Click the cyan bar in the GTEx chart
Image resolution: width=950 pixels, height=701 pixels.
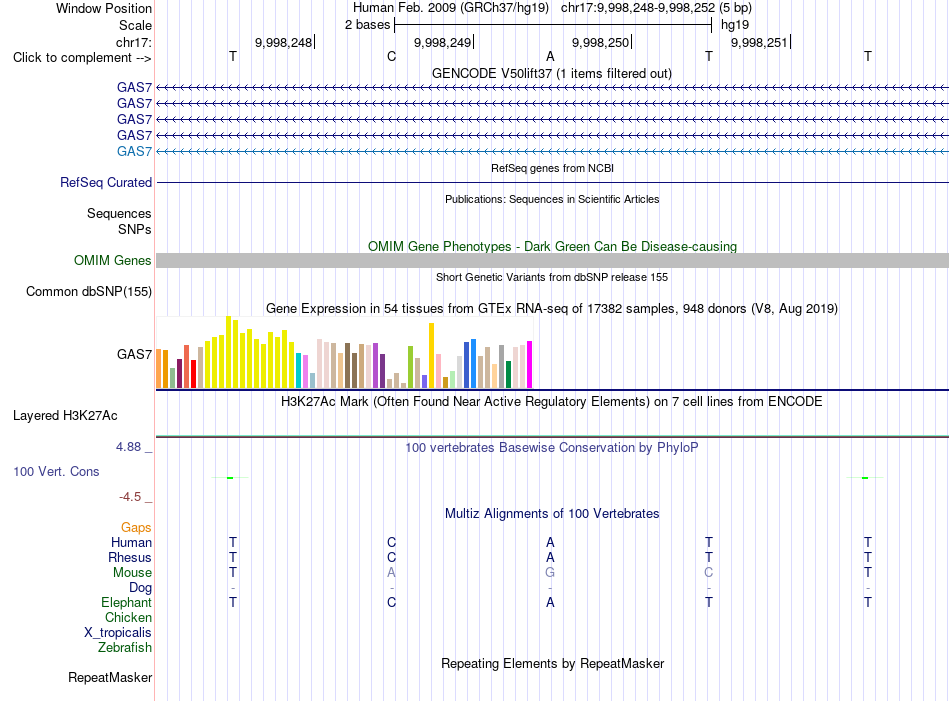tap(299, 370)
